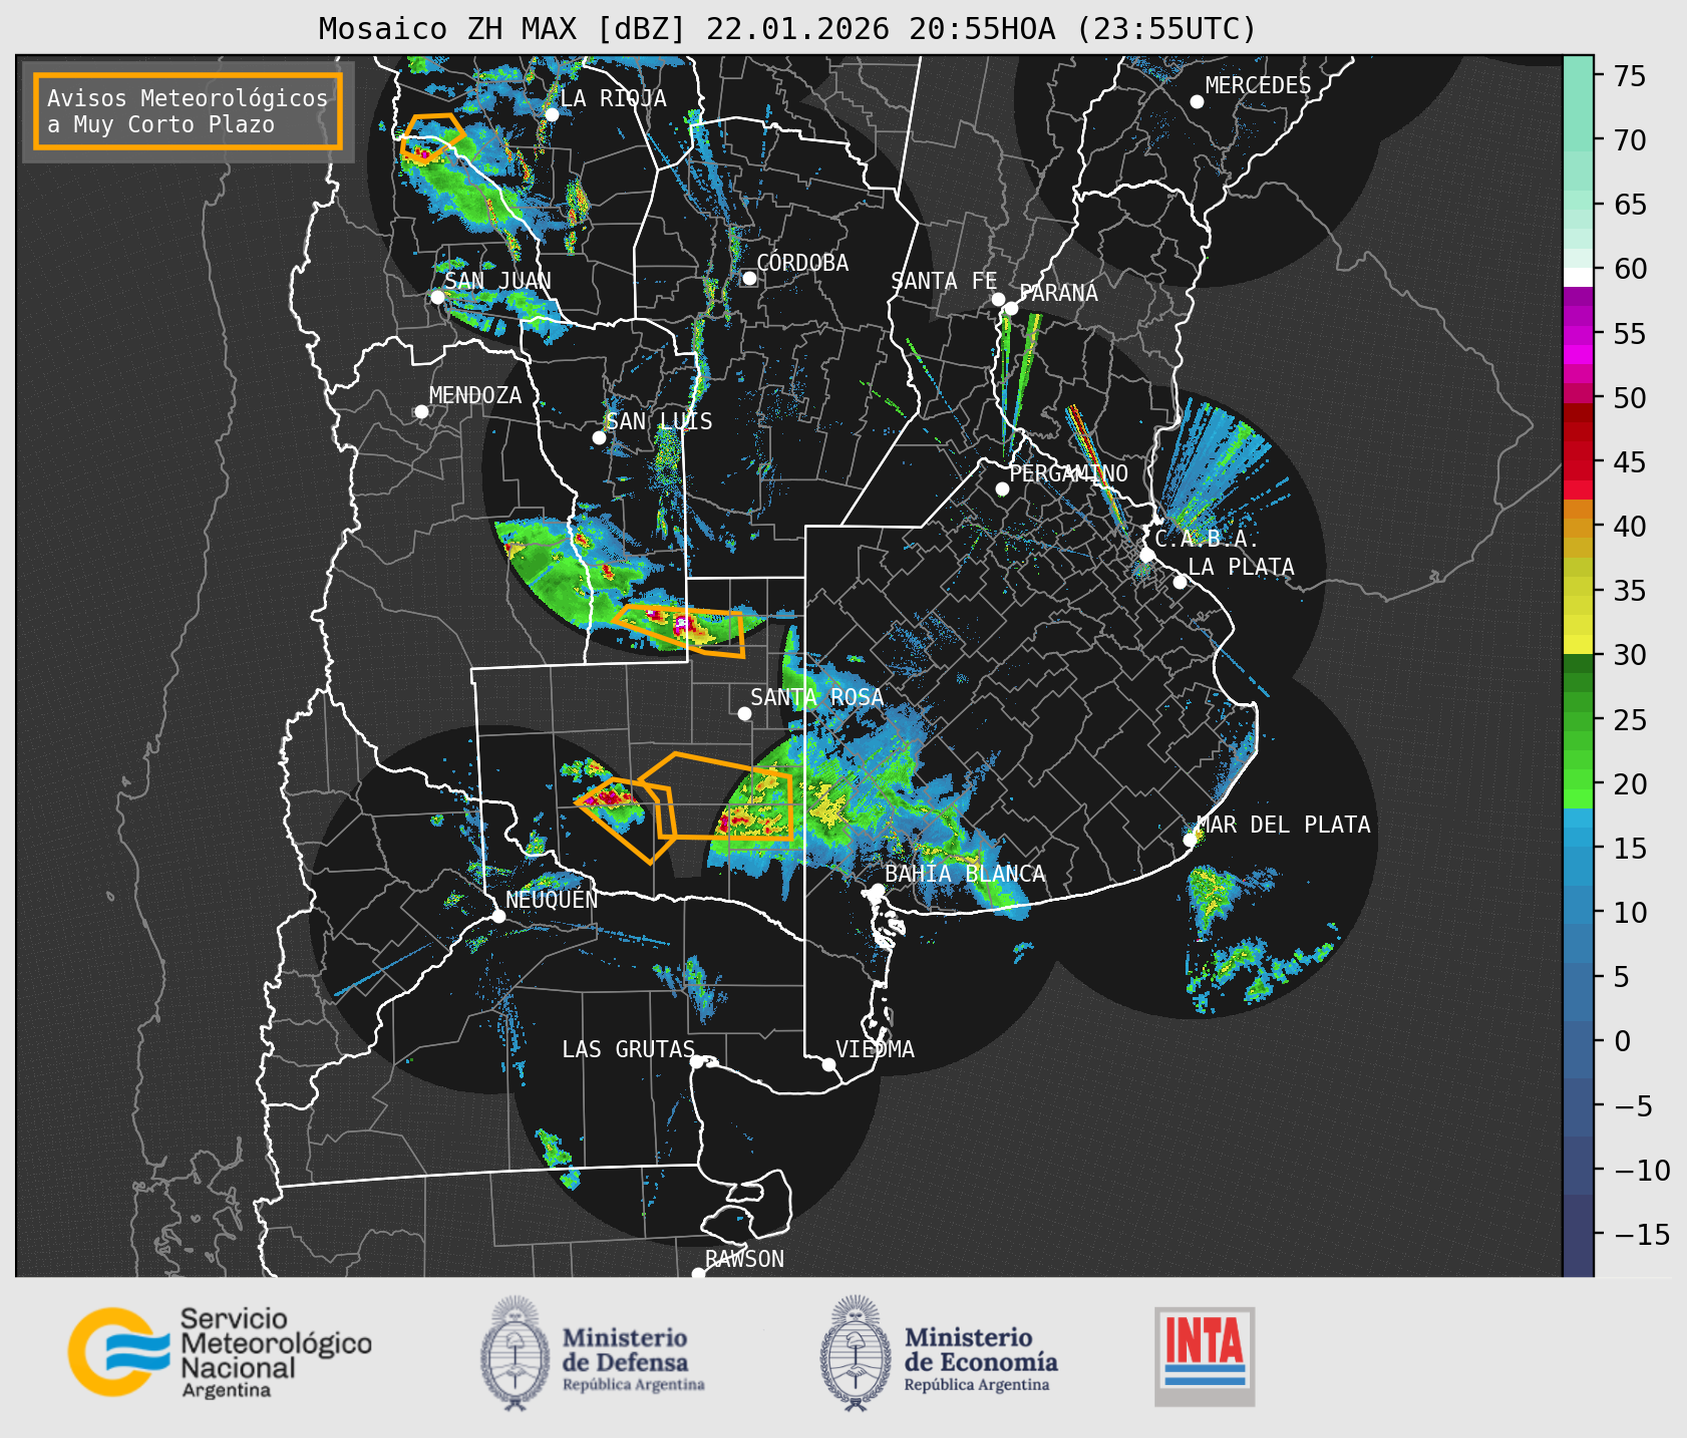The width and height of the screenshot is (1687, 1438).
Task: Click the MENDOZA city label
Action: (x=475, y=396)
